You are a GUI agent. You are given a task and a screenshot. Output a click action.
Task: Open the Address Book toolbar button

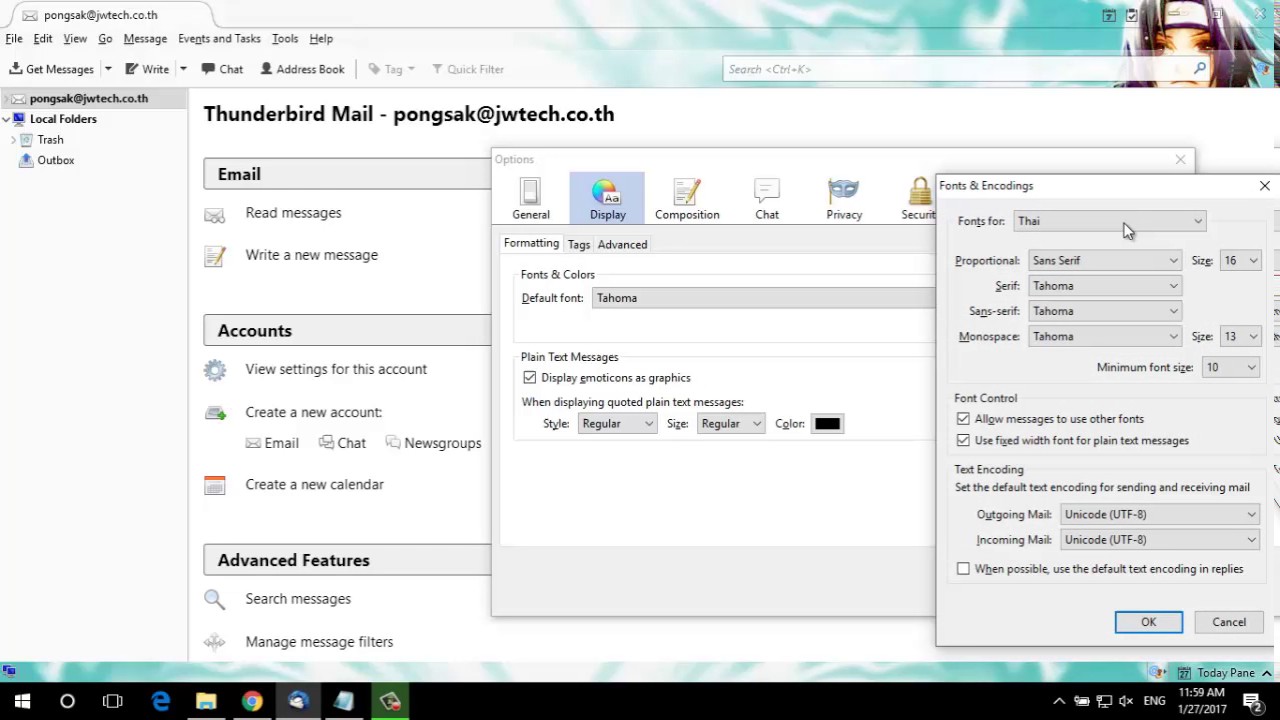302,69
